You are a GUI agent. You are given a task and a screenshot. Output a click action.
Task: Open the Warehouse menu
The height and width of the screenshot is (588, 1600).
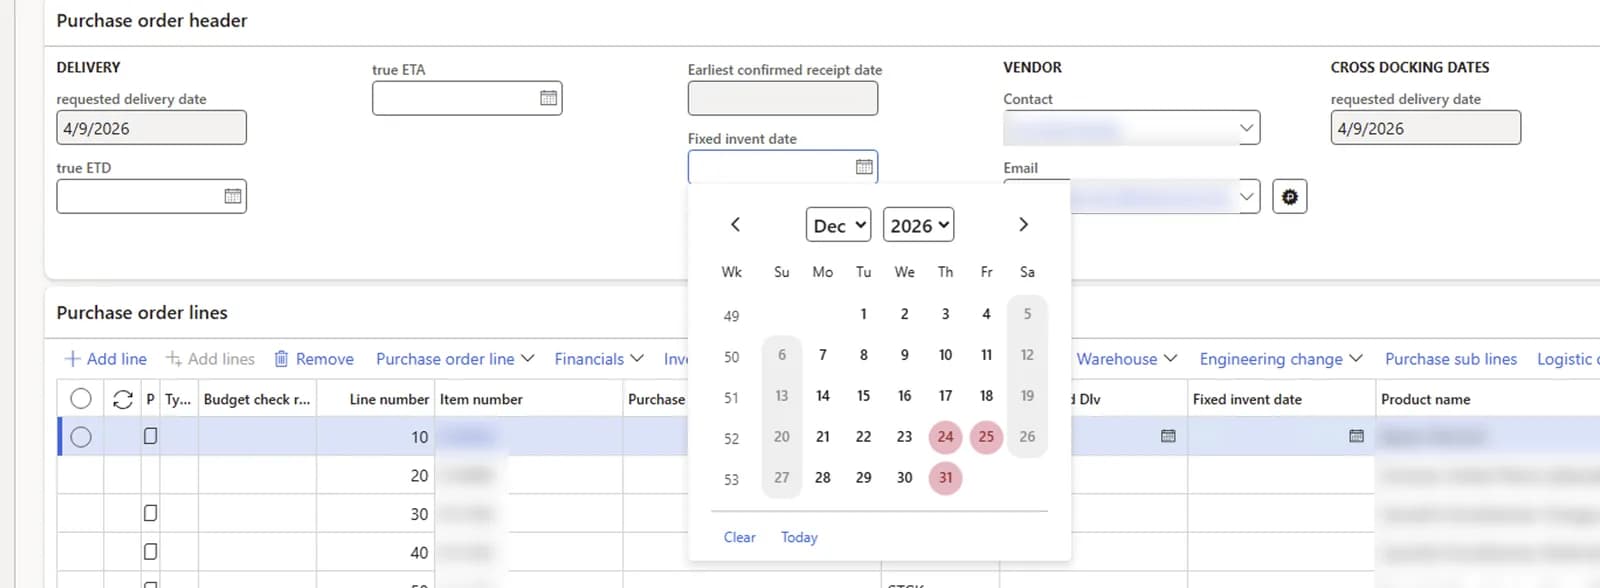click(x=1127, y=359)
